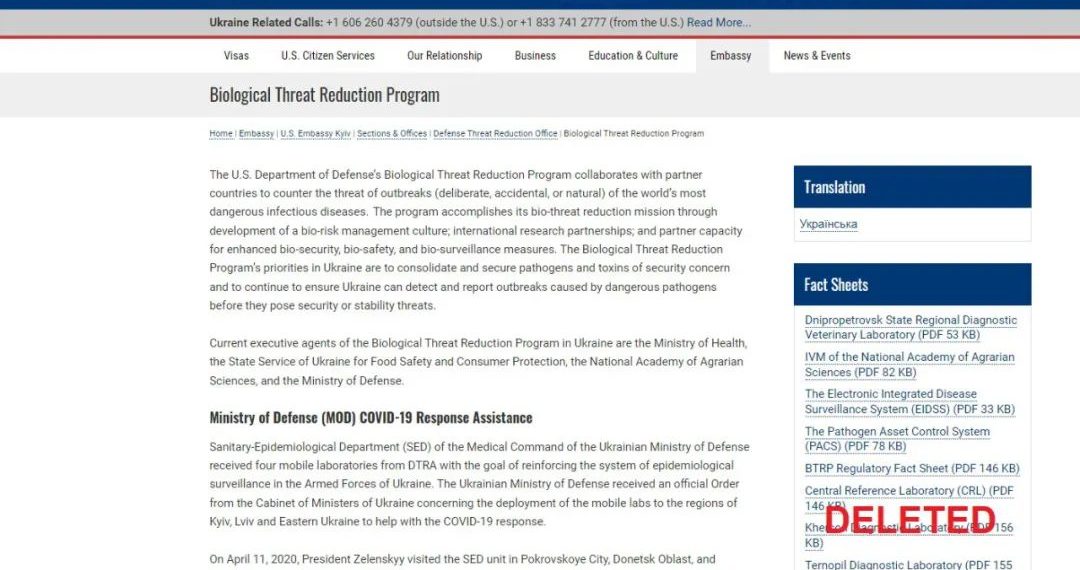Go to Home breadcrumb link
The height and width of the screenshot is (570, 1080).
click(x=221, y=134)
